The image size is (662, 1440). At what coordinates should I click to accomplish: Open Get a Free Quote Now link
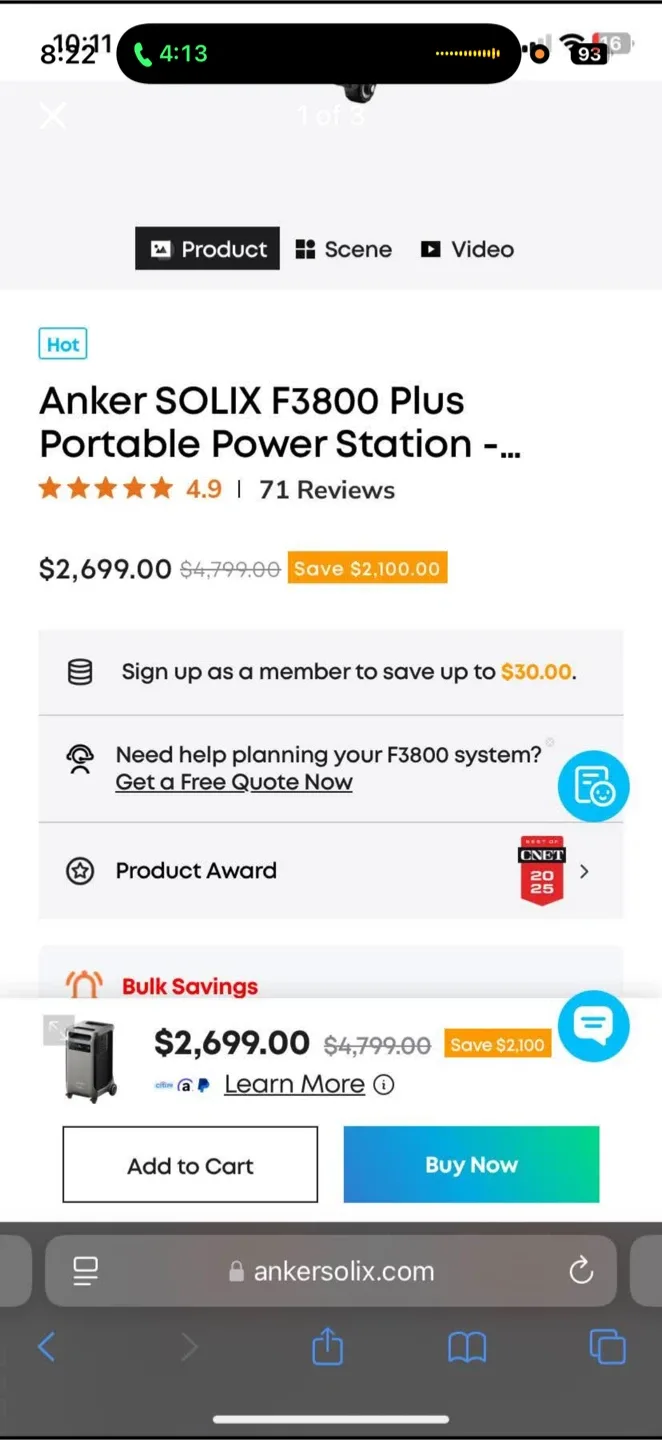tap(234, 782)
